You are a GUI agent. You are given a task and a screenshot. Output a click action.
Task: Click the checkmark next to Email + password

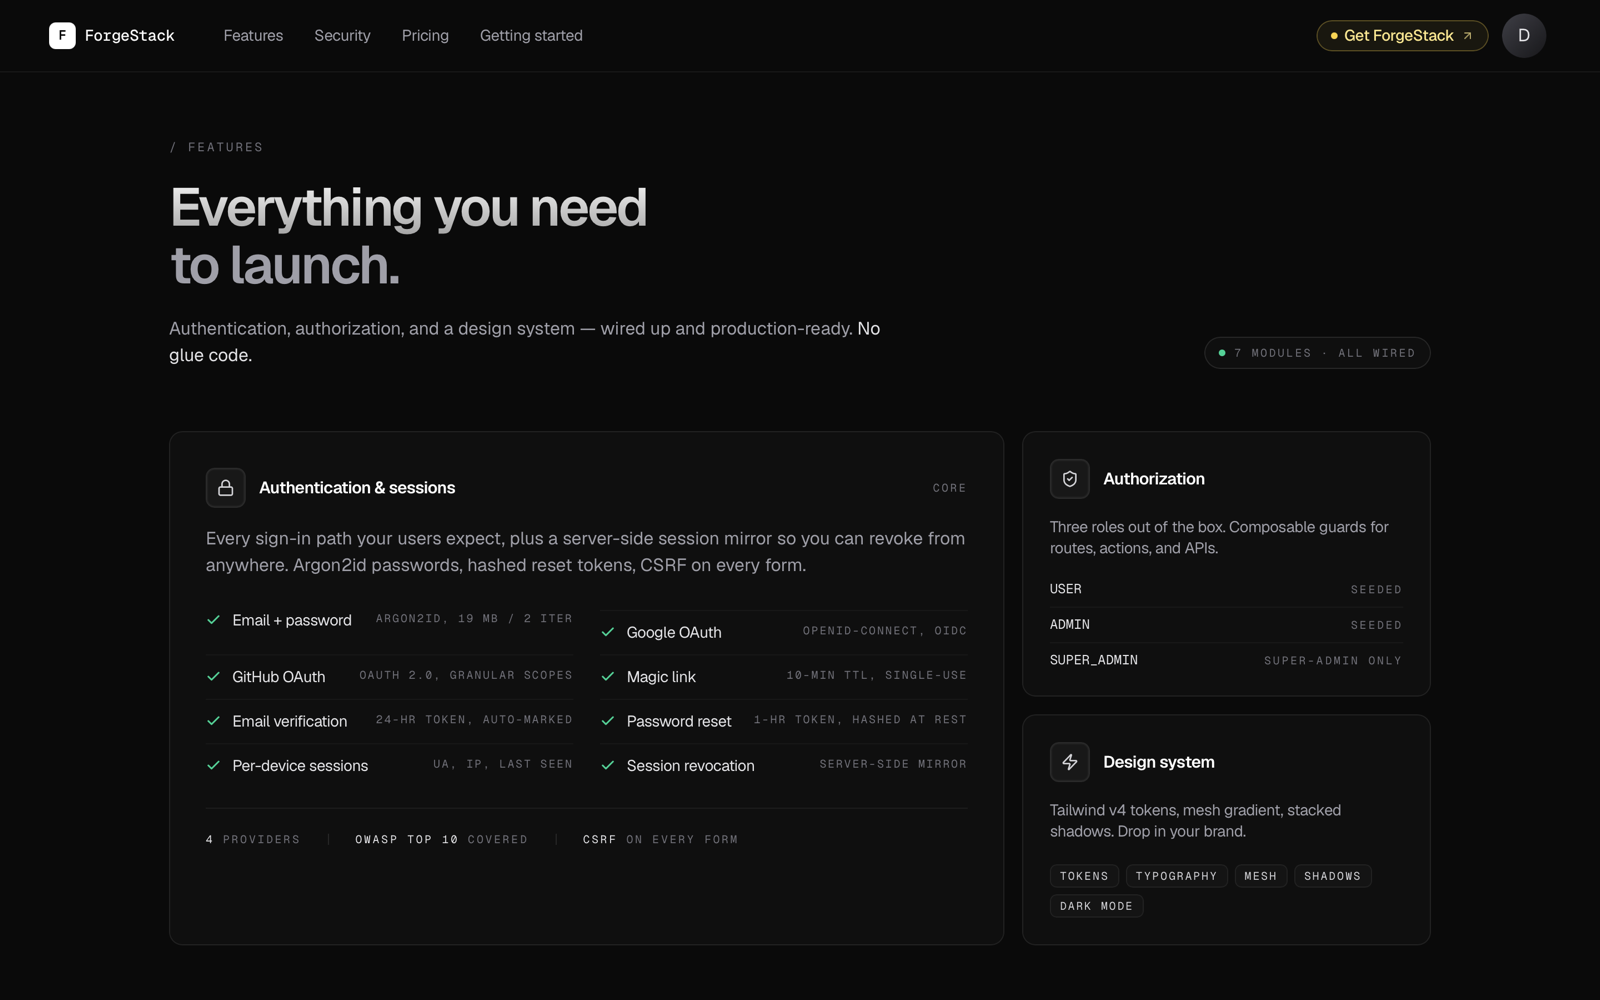coord(213,620)
